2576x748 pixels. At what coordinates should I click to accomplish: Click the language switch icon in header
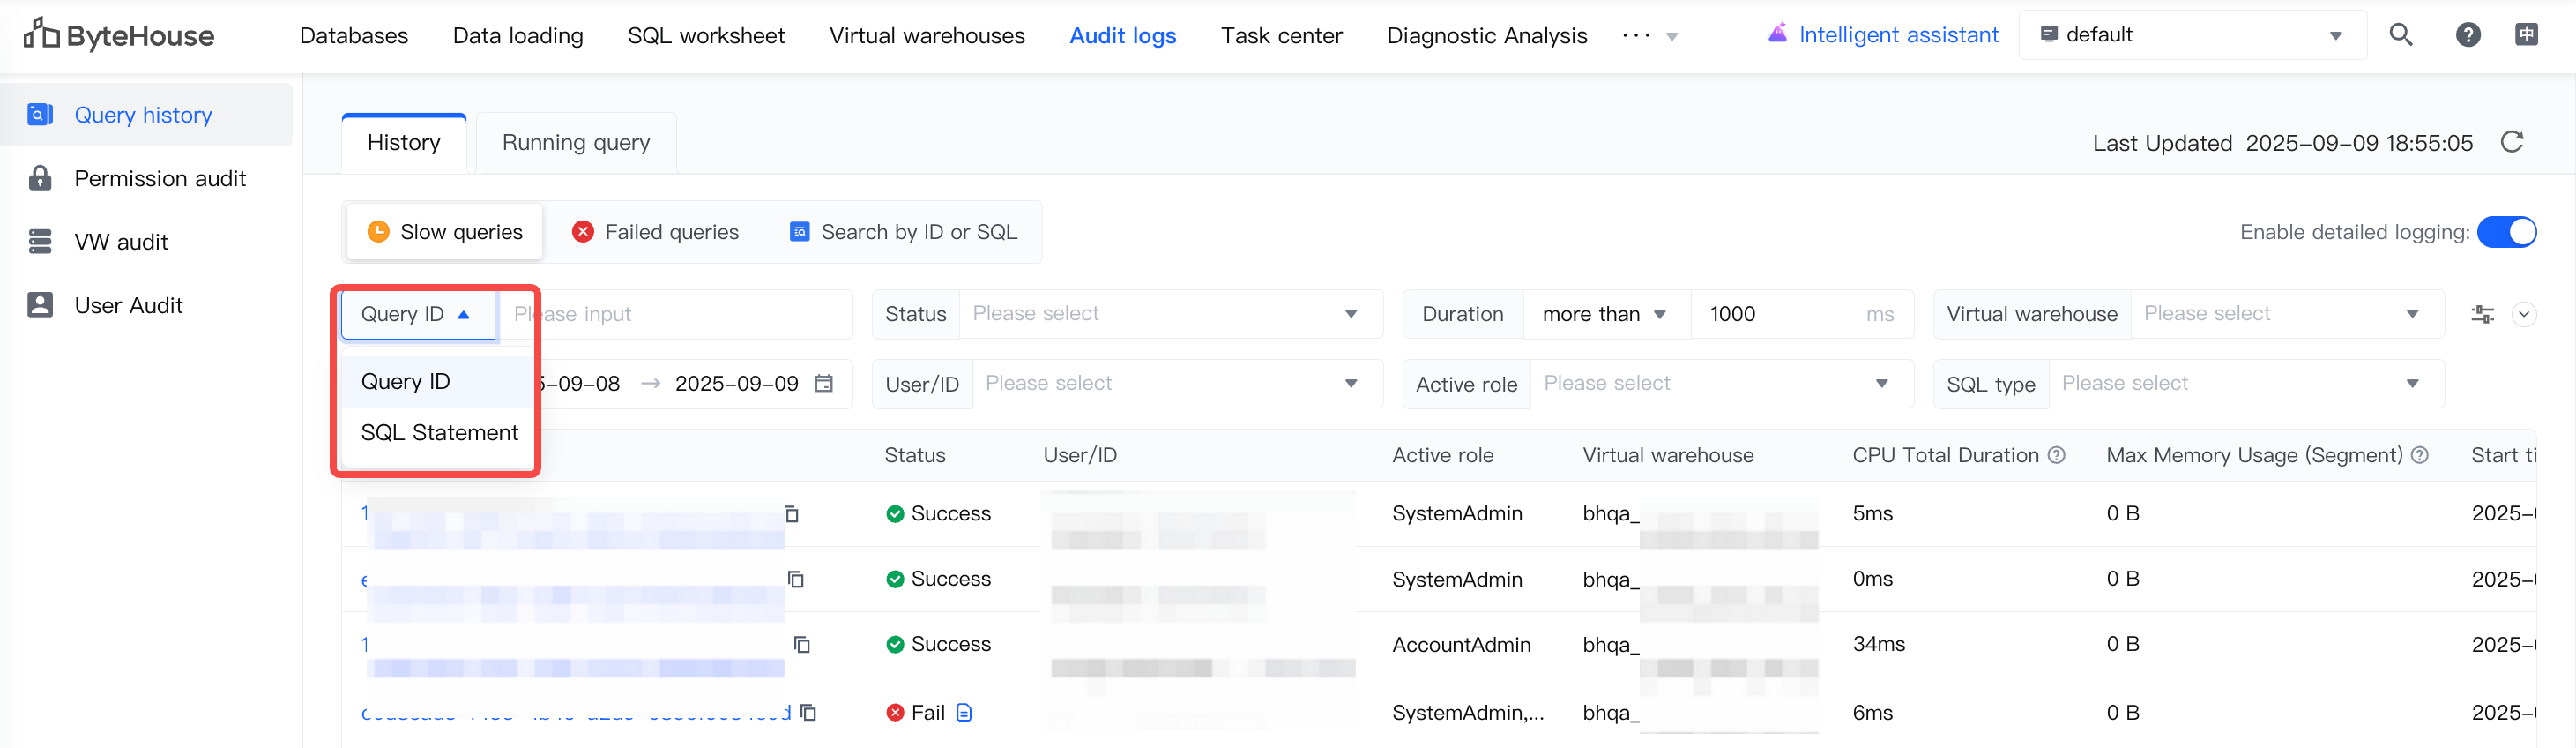(2527, 35)
